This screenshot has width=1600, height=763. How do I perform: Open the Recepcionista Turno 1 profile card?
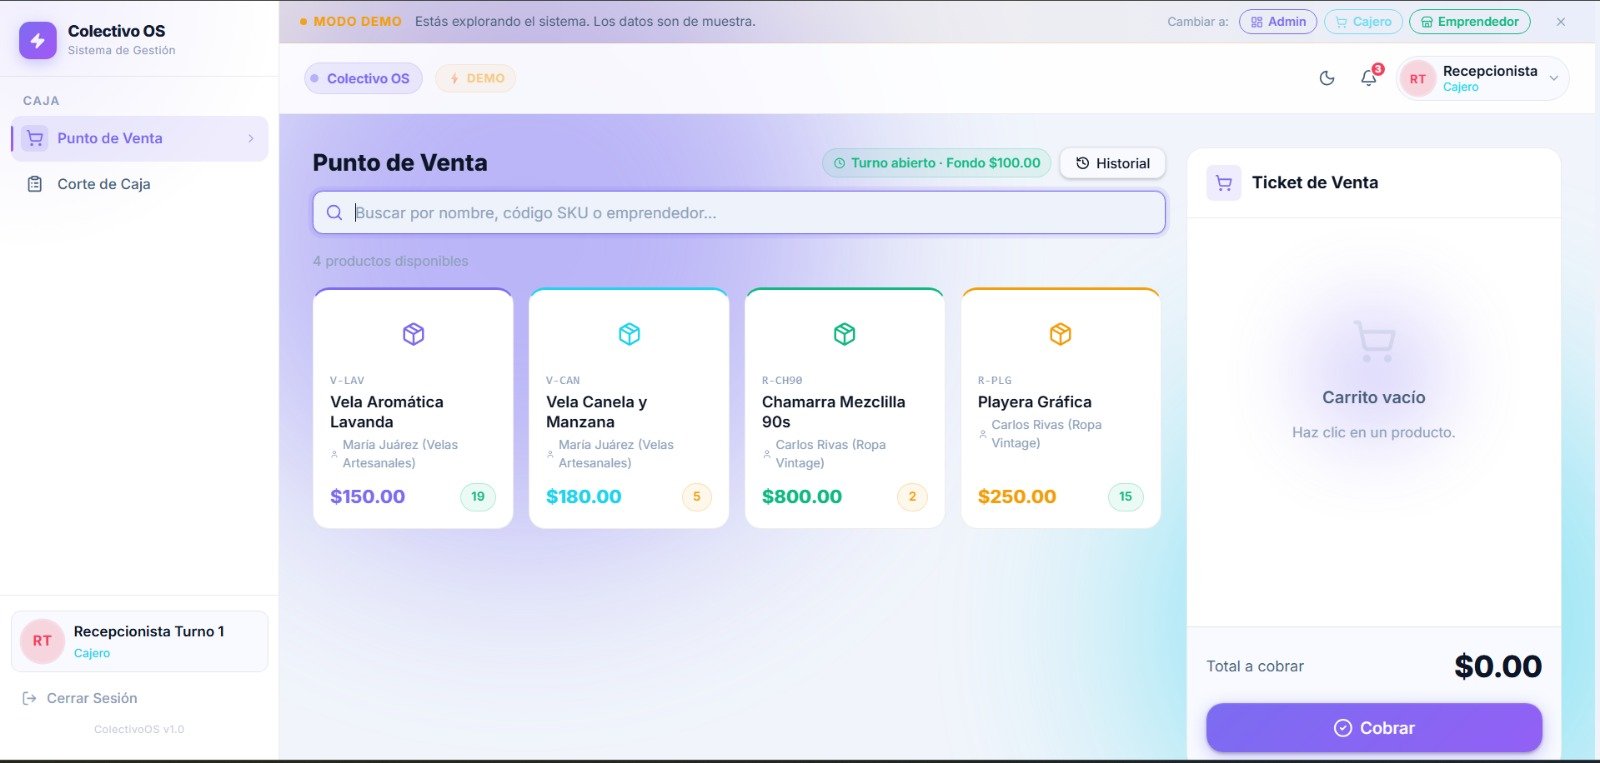(139, 641)
